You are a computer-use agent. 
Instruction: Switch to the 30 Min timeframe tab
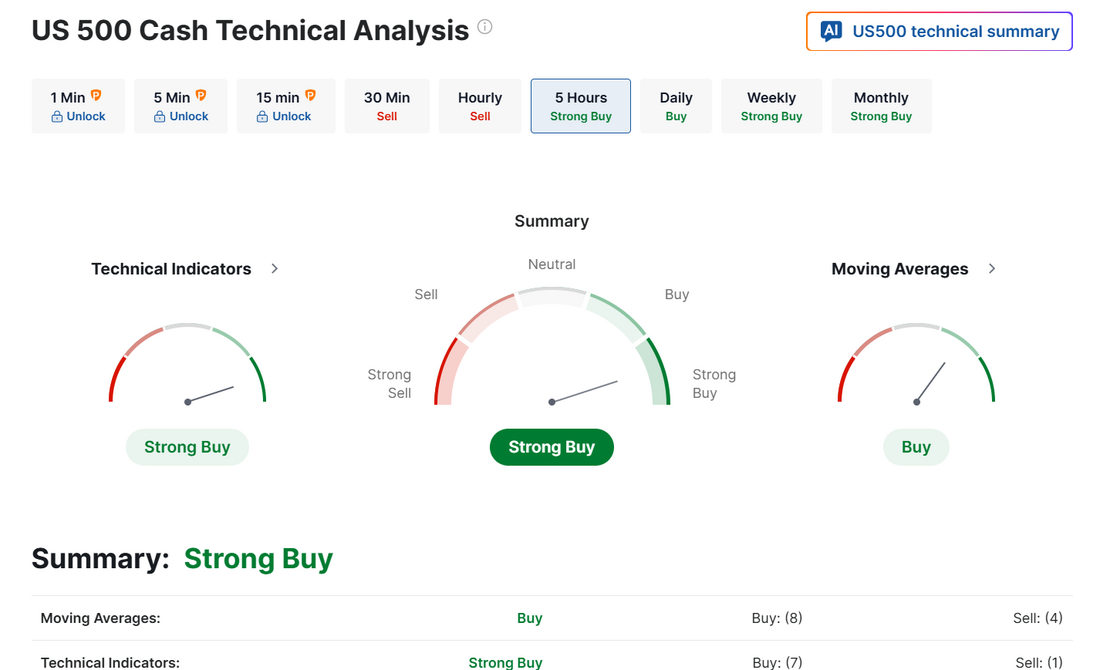pos(387,106)
